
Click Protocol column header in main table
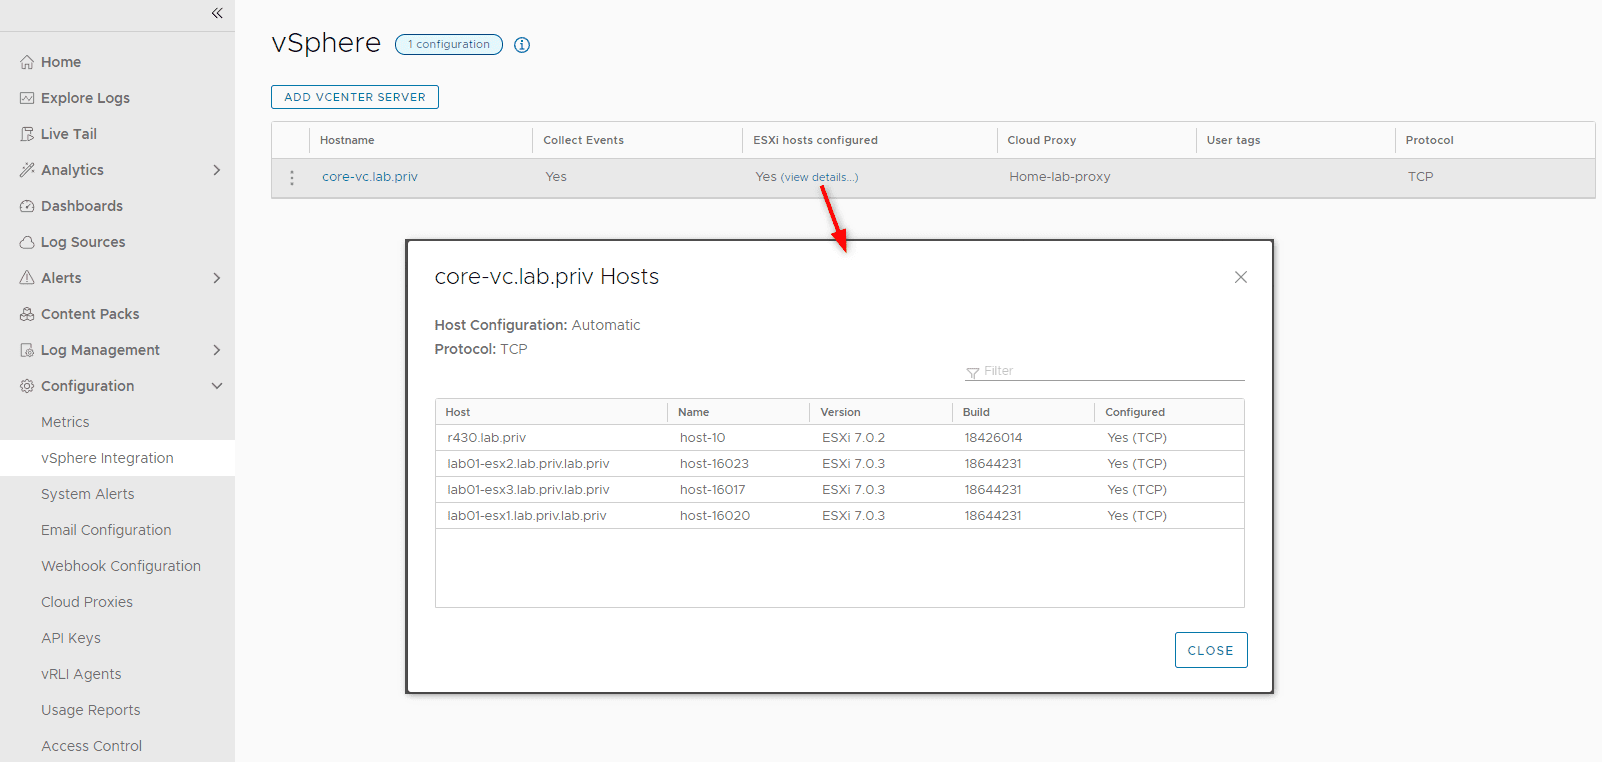point(1429,140)
